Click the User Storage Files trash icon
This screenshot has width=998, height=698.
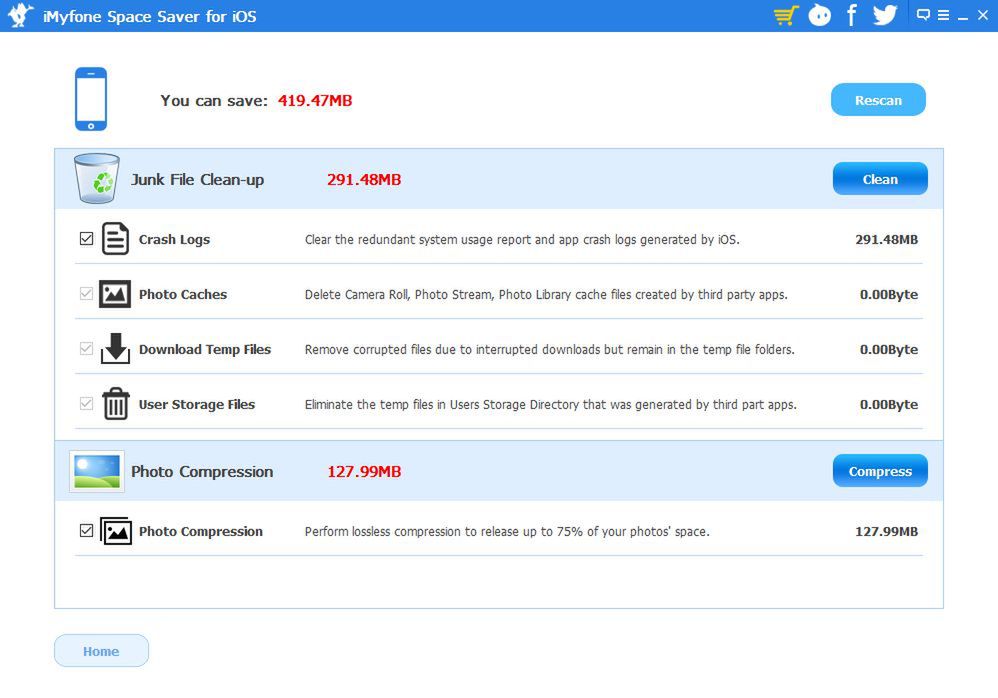[115, 404]
